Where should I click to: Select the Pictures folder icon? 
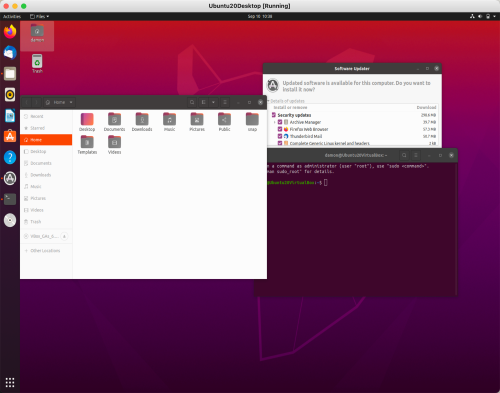pos(197,122)
